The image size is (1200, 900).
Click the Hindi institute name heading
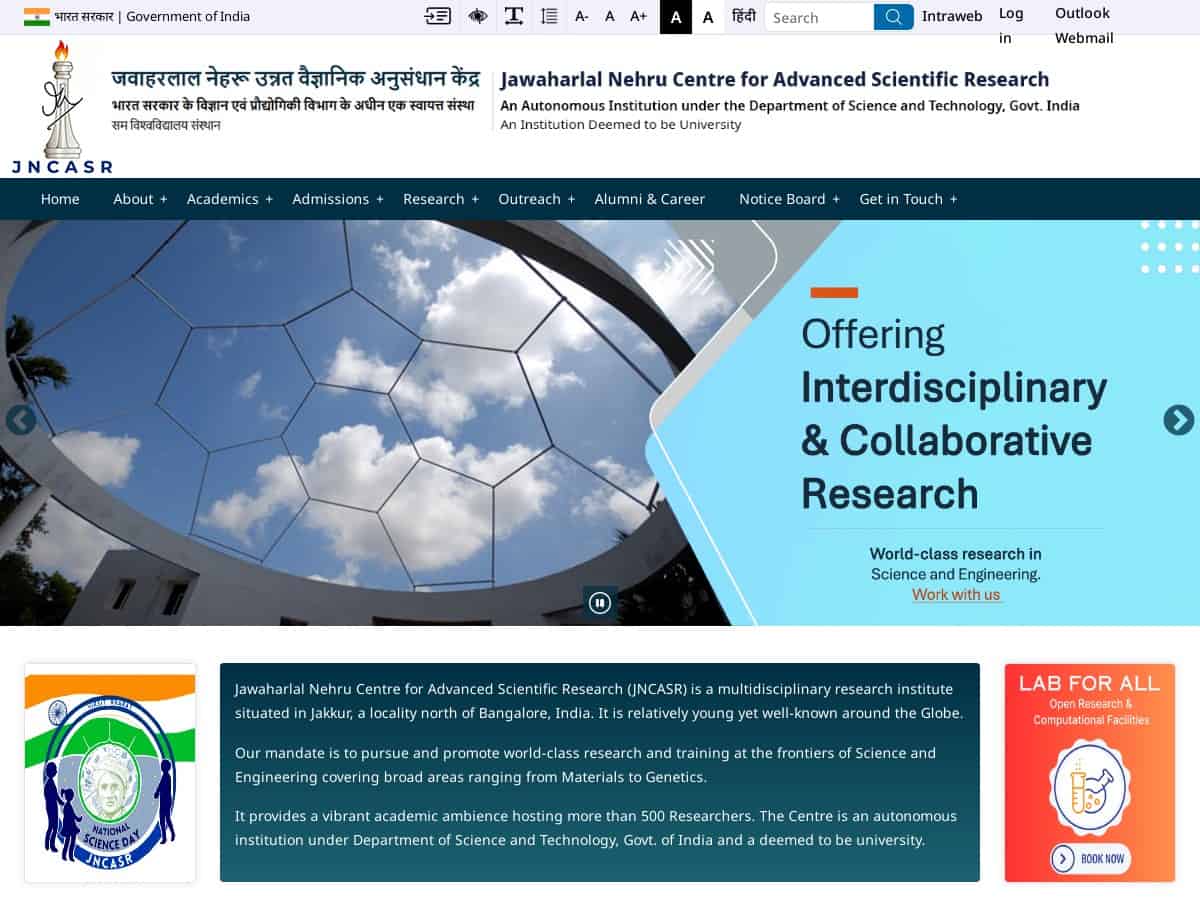tap(296, 79)
